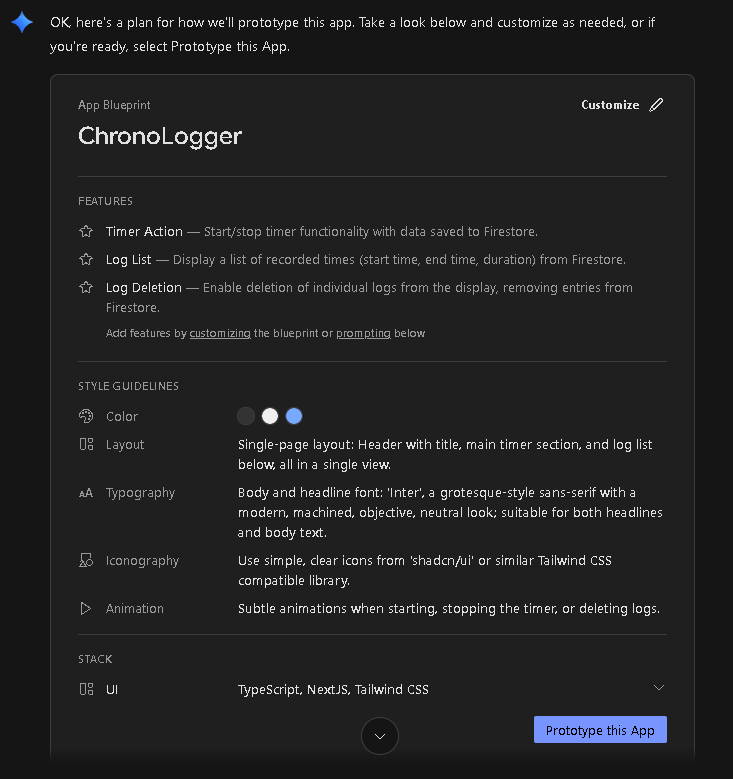Click the Layout label
This screenshot has height=779, width=733.
125,445
